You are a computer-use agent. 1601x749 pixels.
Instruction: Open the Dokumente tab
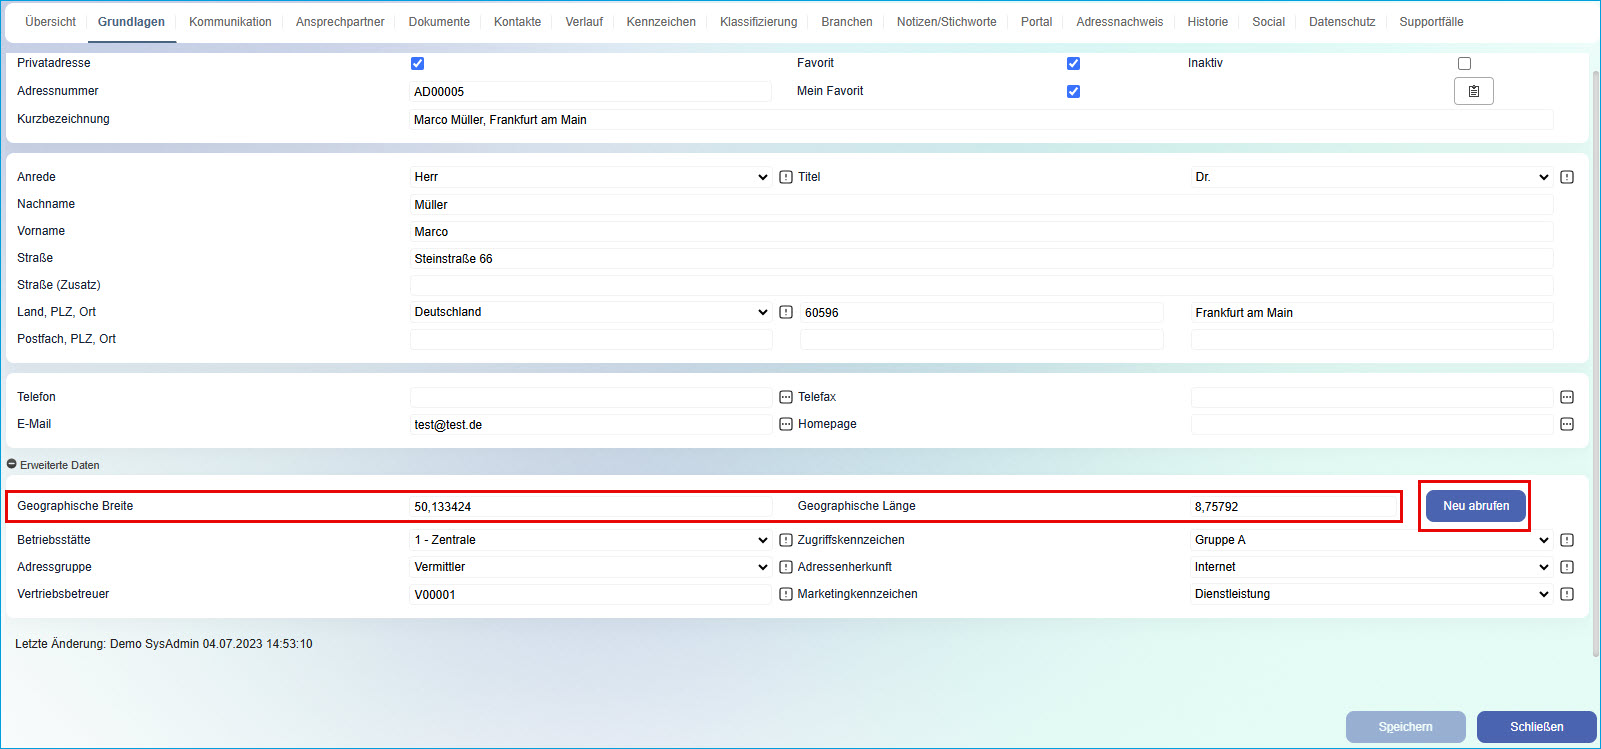(439, 22)
